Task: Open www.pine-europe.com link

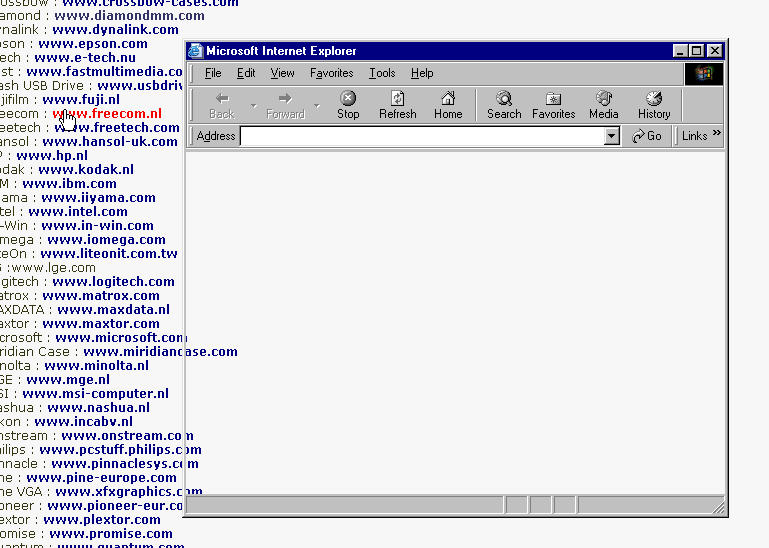Action: (x=102, y=478)
